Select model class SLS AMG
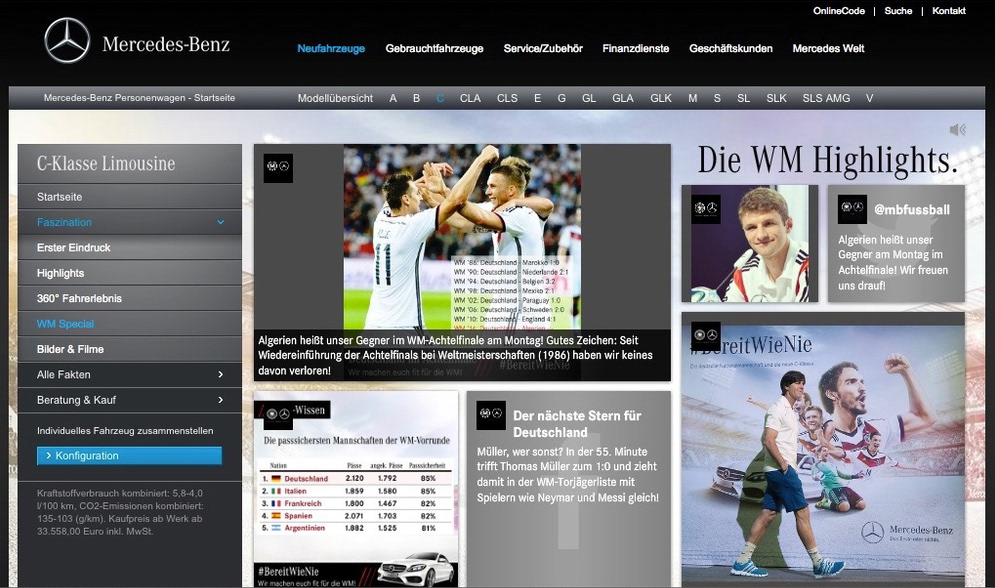This screenshot has height=588, width=995. click(x=826, y=98)
